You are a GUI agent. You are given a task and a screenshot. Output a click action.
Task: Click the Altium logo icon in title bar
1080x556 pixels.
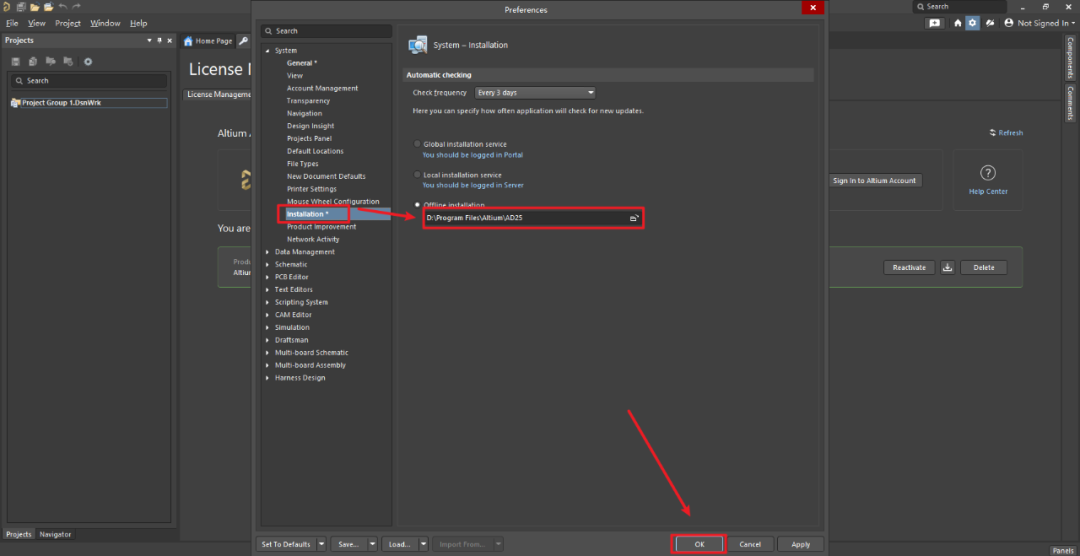7,6
